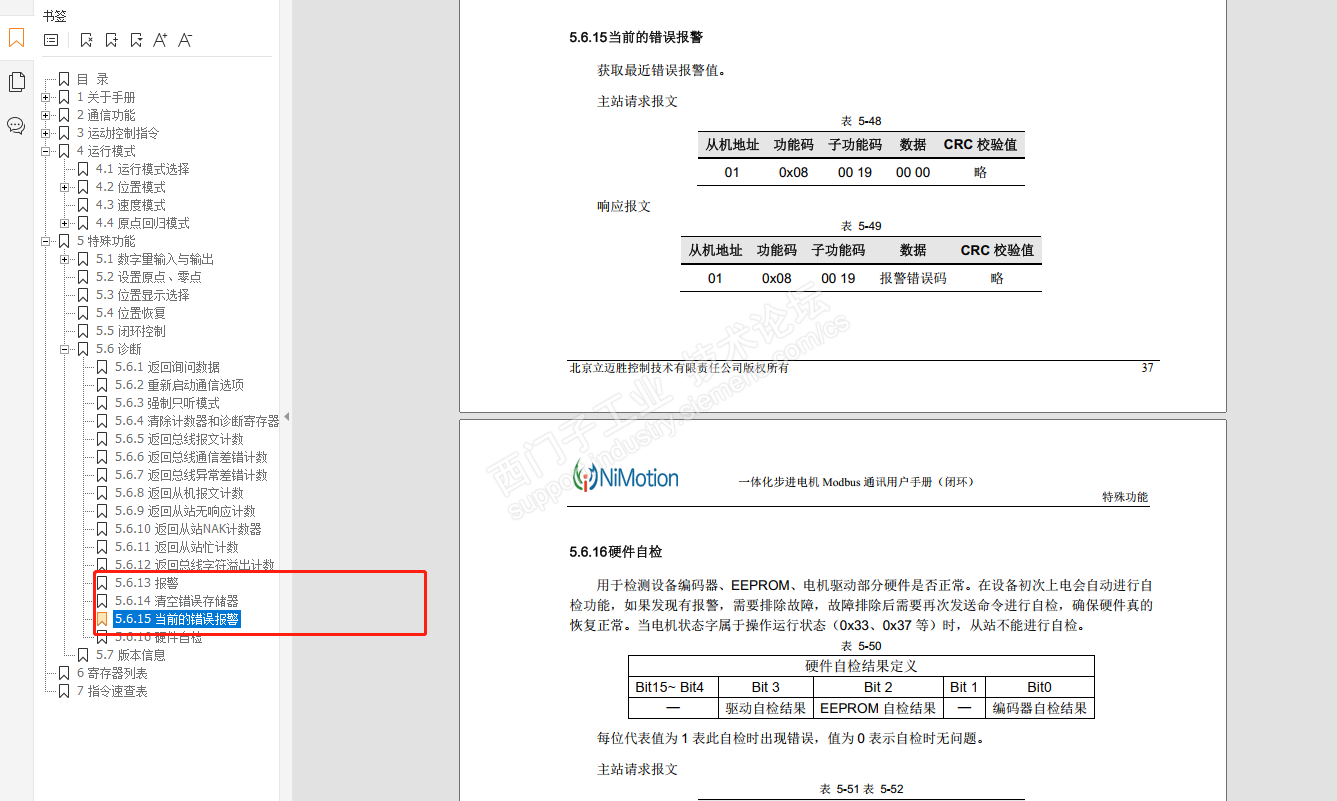Image resolution: width=1337 pixels, height=801 pixels.
Task: Open bookmark '7 指令速查表'
Action: [112, 691]
